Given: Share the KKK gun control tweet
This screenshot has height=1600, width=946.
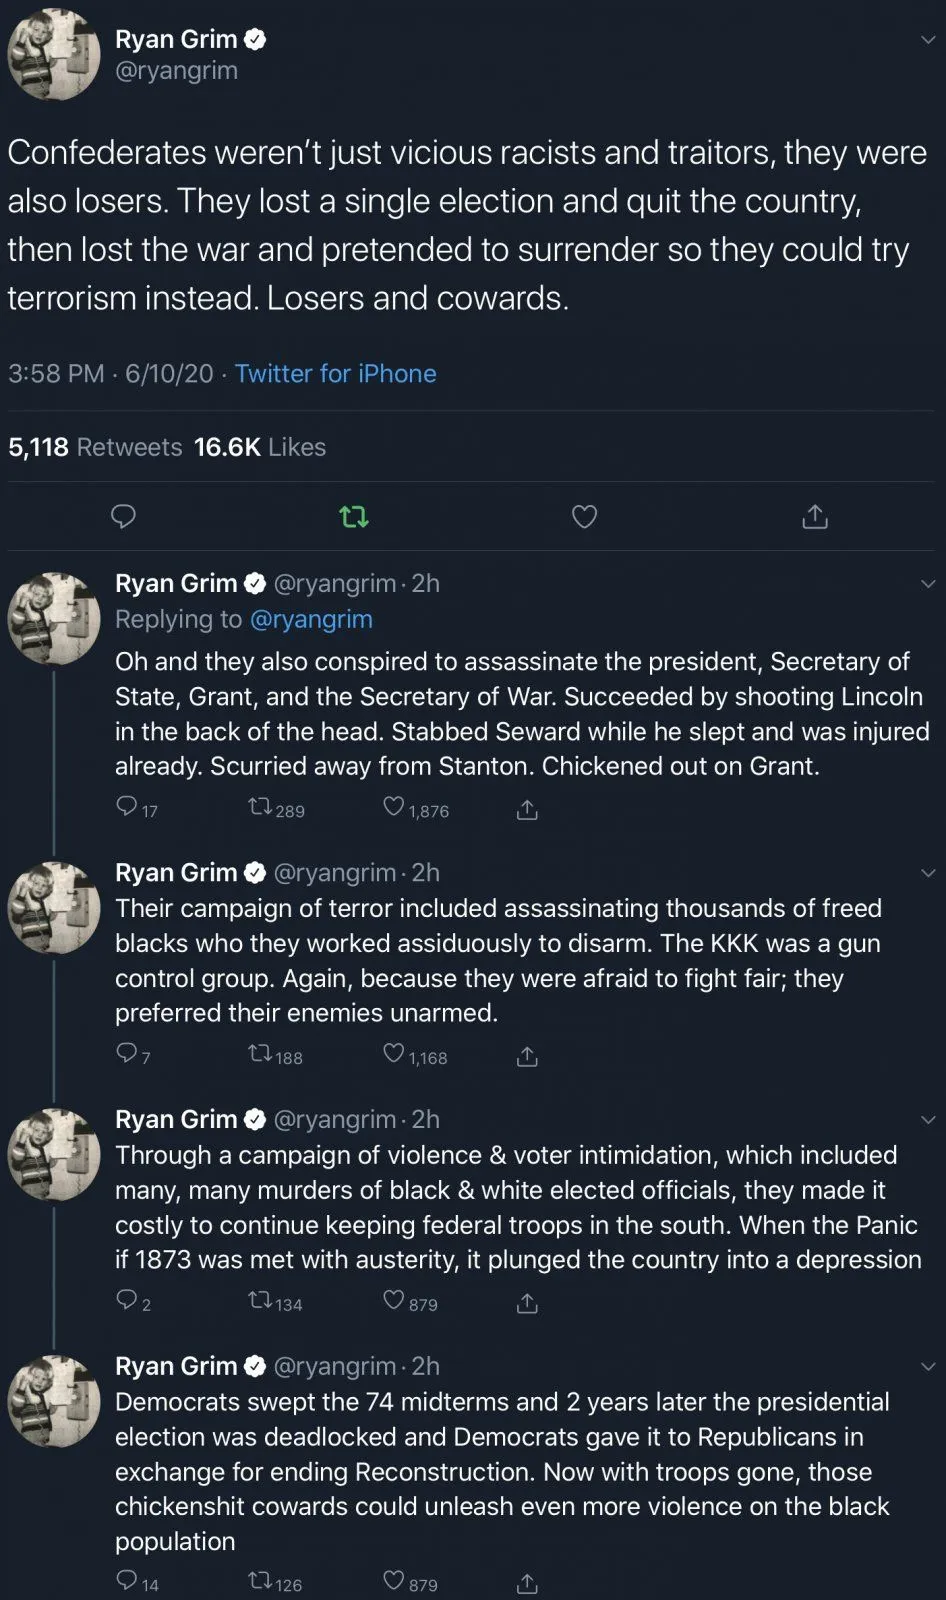Looking at the screenshot, I should (x=527, y=1056).
